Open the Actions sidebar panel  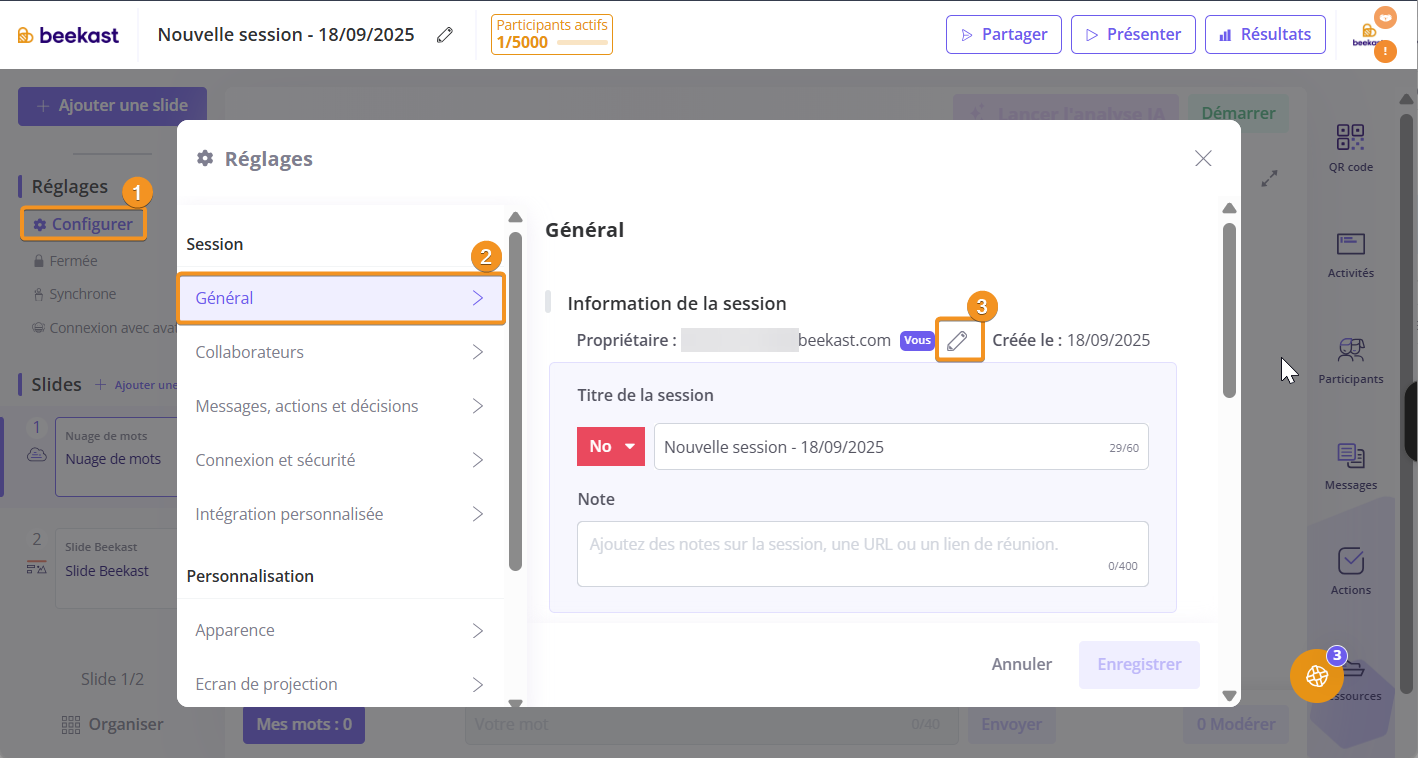[x=1350, y=571]
